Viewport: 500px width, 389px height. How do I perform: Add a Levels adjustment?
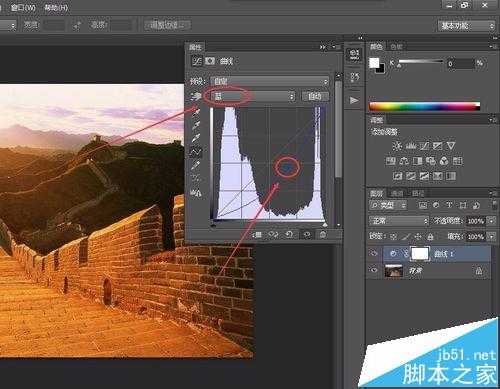[x=411, y=146]
